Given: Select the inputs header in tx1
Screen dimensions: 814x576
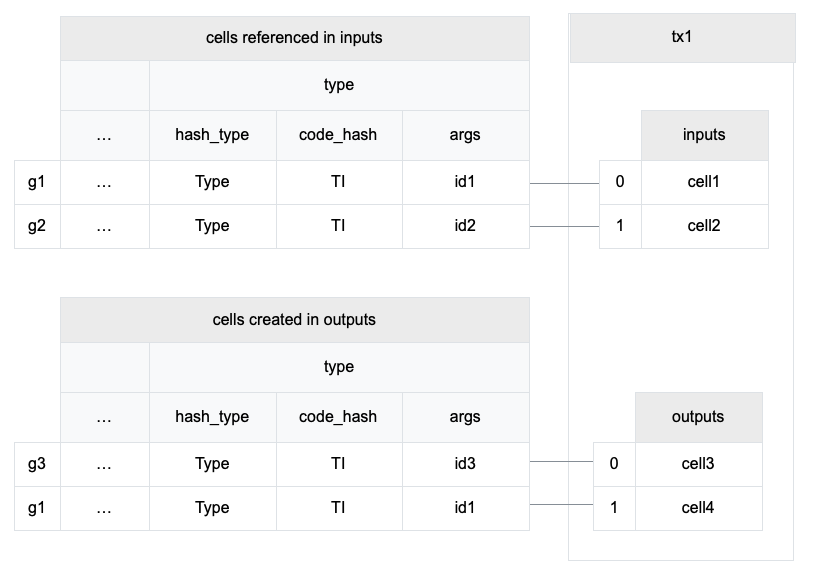Looking at the screenshot, I should click(704, 135).
